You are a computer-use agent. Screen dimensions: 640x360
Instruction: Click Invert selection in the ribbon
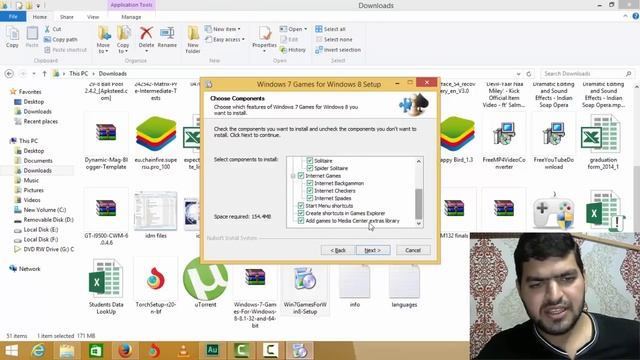(x=338, y=50)
